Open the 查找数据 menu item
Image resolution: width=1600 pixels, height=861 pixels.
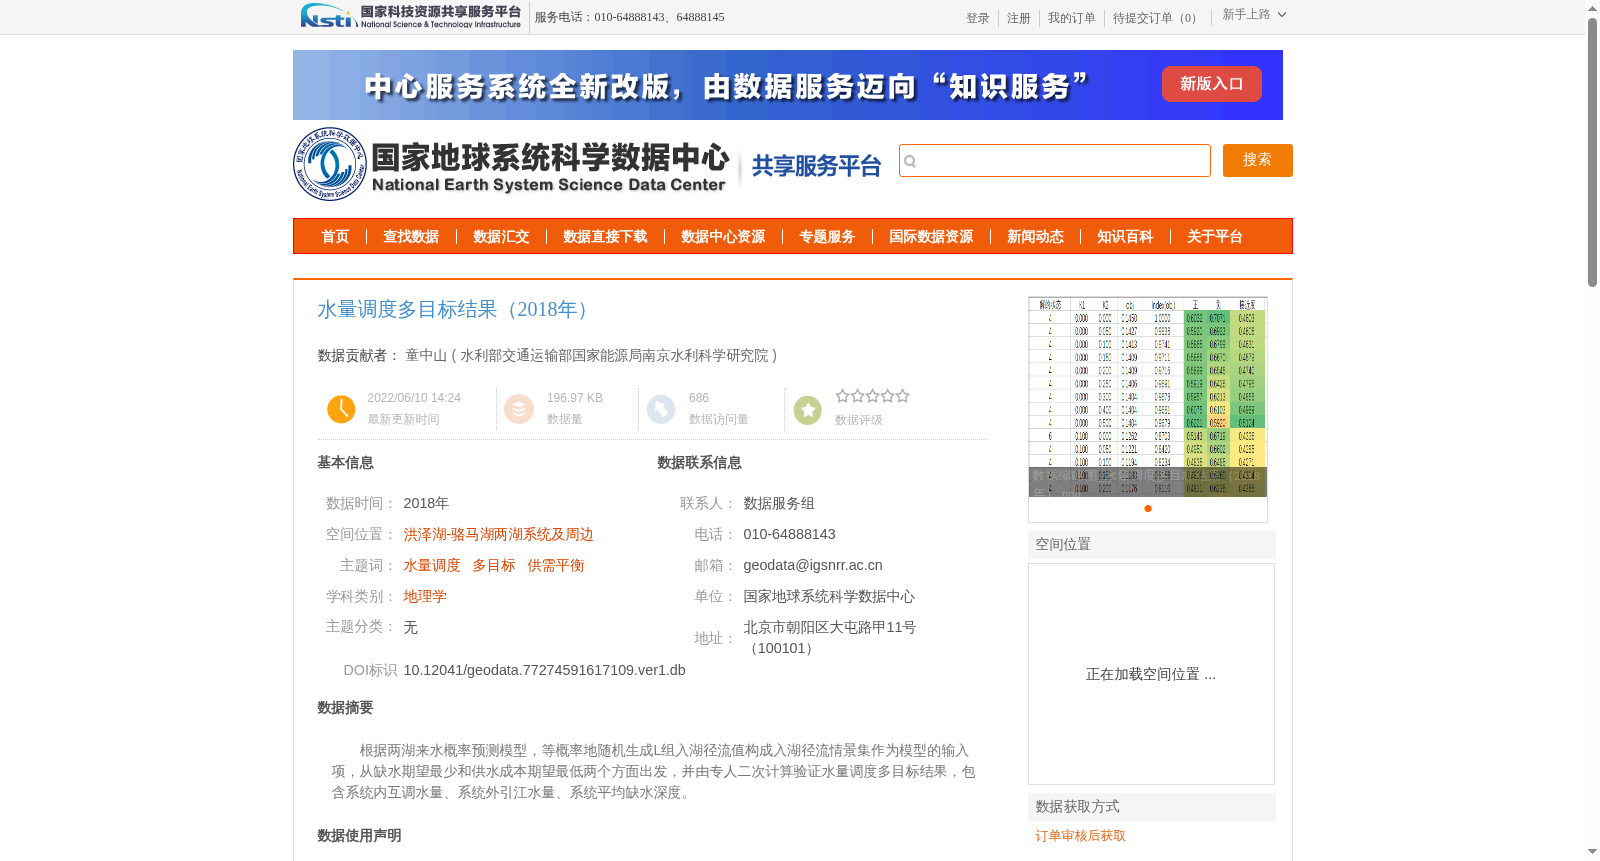(x=411, y=237)
